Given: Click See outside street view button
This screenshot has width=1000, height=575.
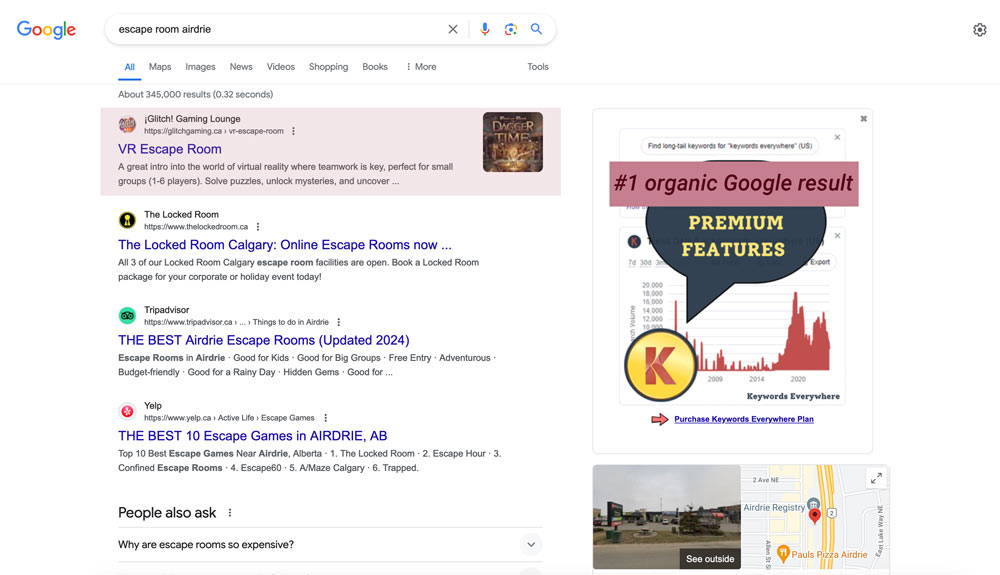Looking at the screenshot, I should [710, 559].
